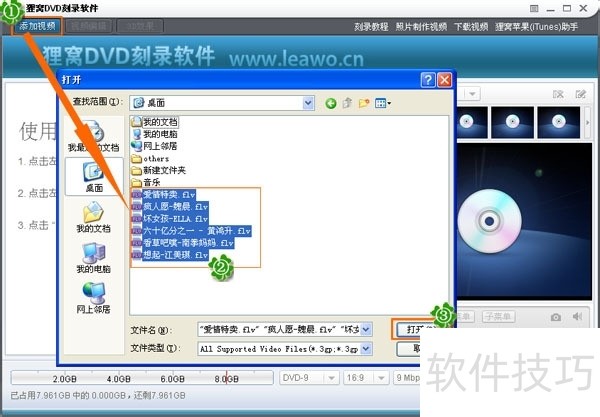The height and width of the screenshot is (417, 600).
Task: Select 桌面 in the places bar
Action: 94,177
